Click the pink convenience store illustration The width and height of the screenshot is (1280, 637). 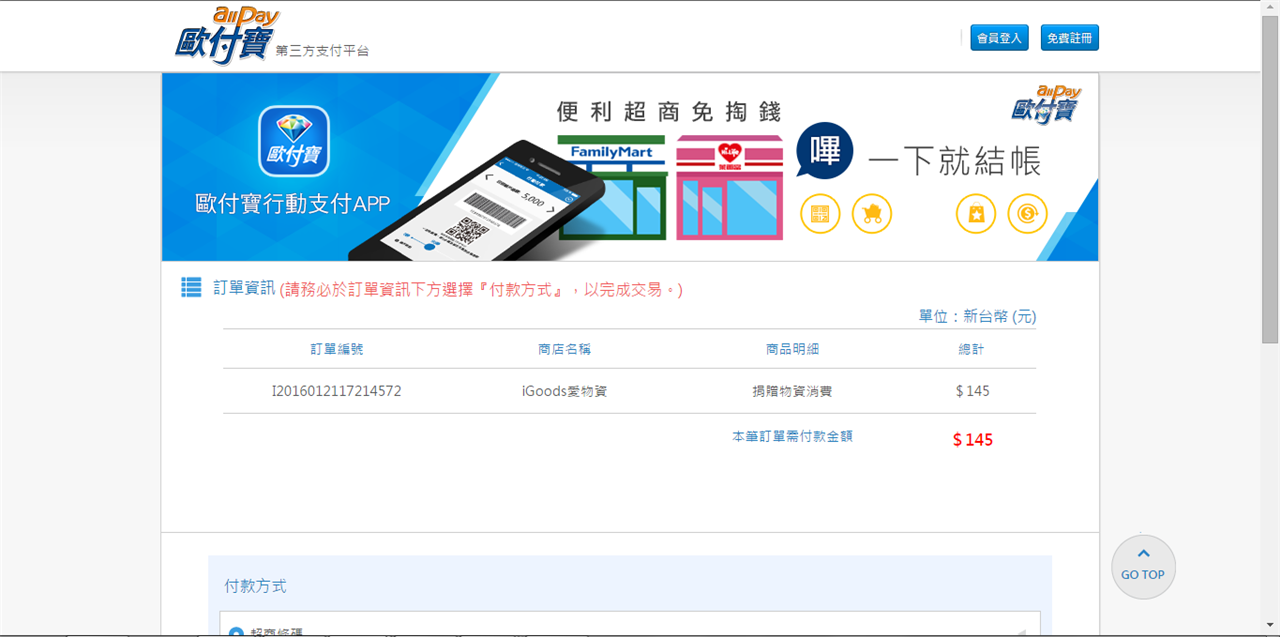(730, 187)
